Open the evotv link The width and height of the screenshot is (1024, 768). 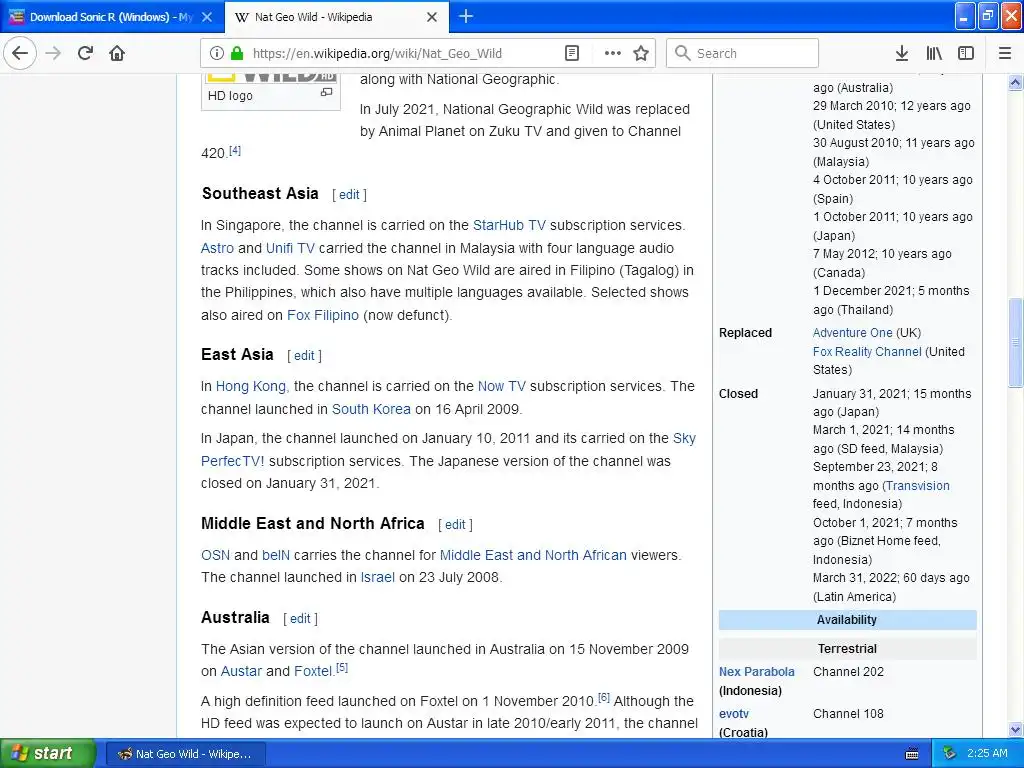(x=734, y=714)
